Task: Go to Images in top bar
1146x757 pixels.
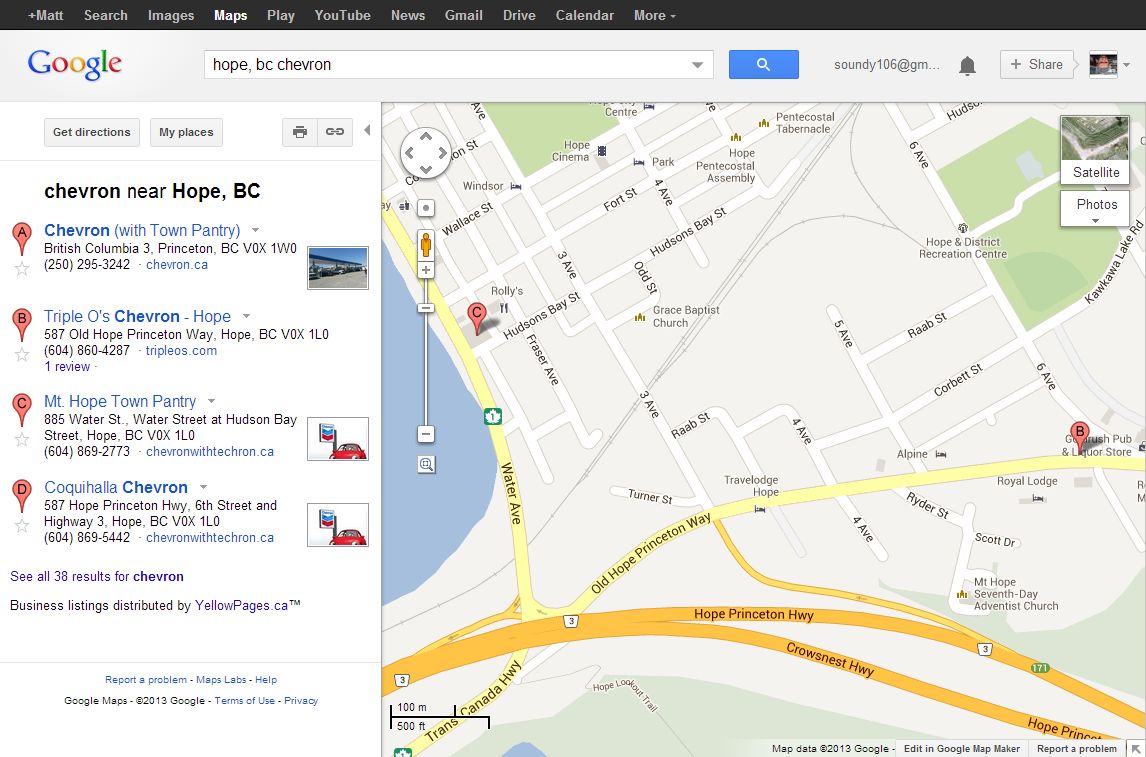Action: [171, 15]
